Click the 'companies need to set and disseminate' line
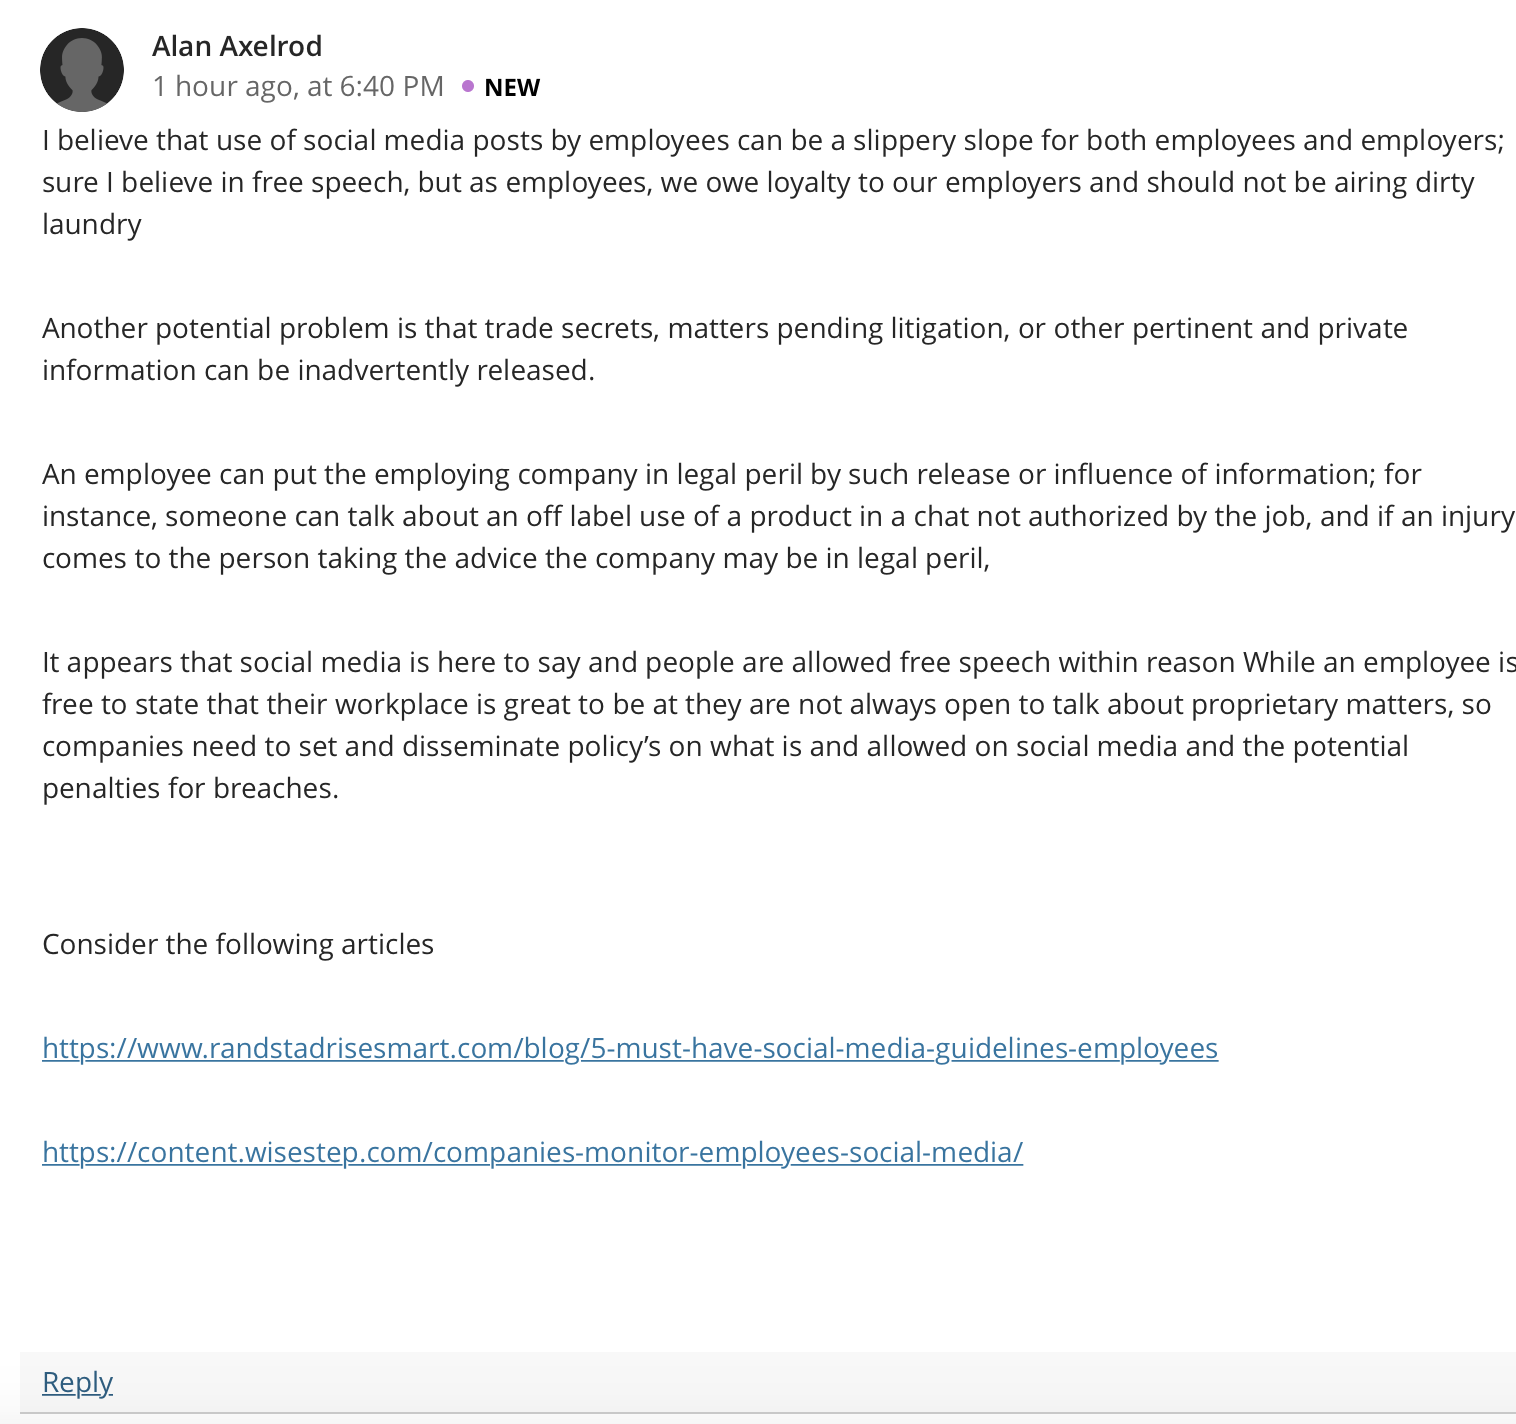This screenshot has height=1424, width=1516. click(x=725, y=746)
